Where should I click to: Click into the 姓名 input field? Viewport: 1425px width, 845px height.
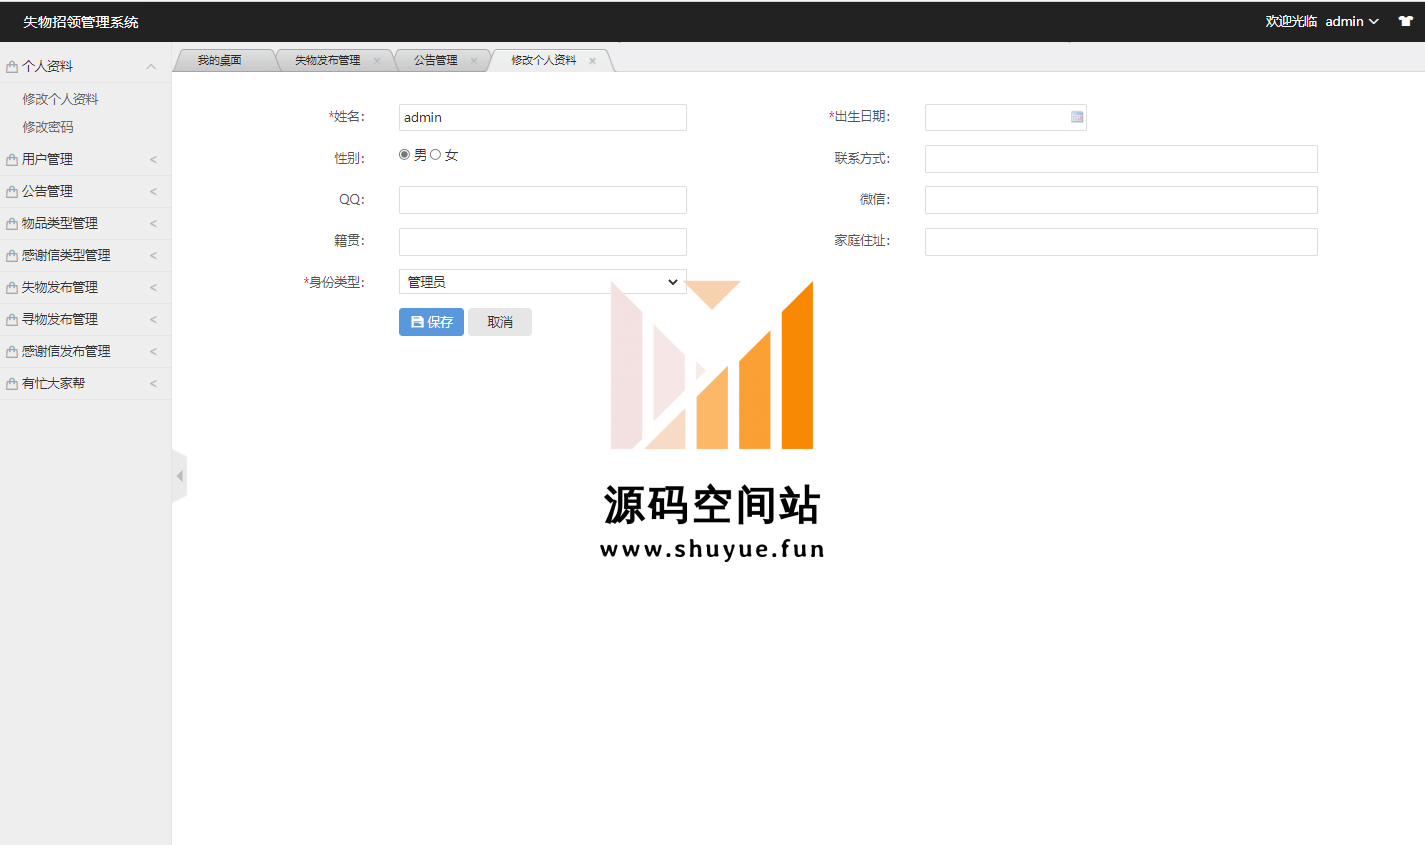pos(542,117)
